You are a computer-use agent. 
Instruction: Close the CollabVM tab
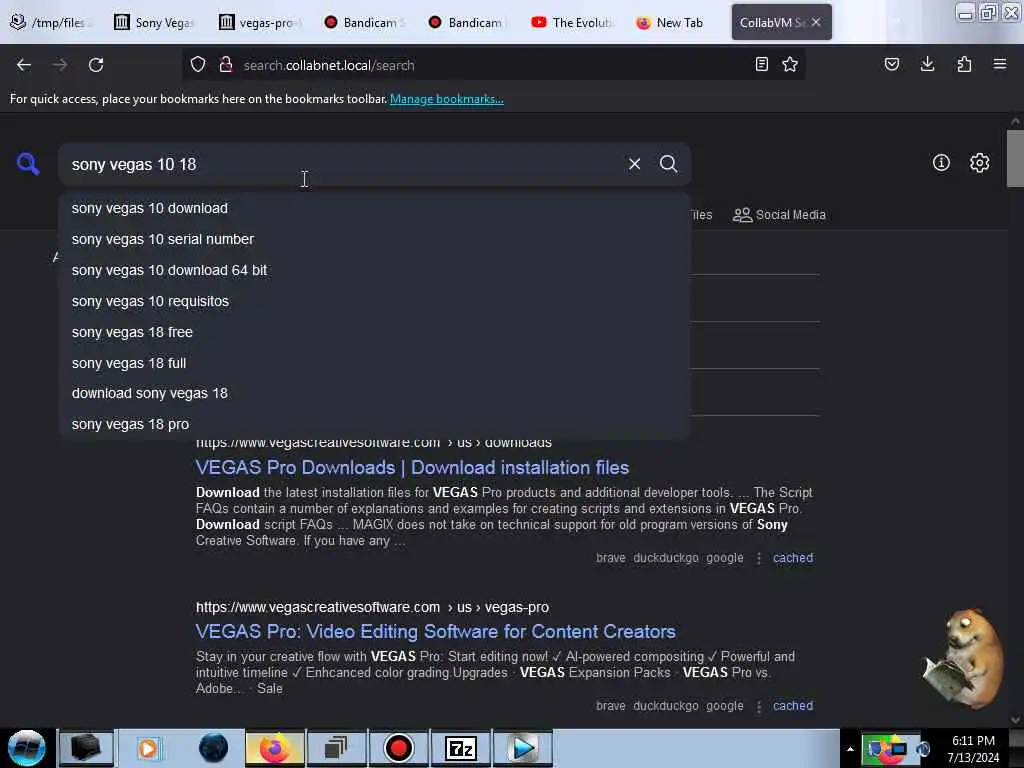tap(816, 22)
